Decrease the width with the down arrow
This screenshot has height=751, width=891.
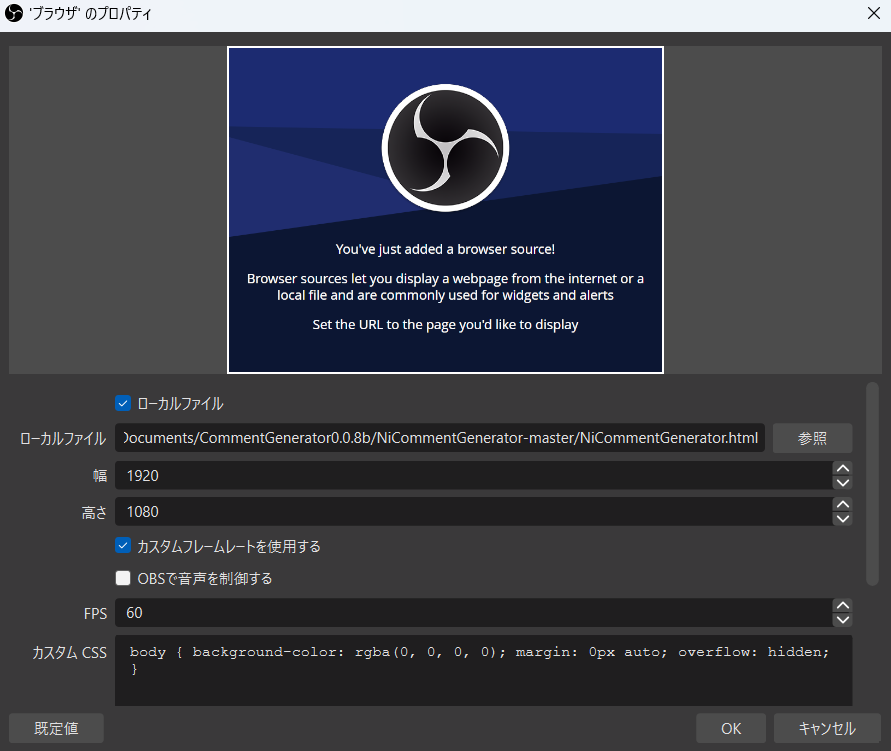click(x=843, y=483)
